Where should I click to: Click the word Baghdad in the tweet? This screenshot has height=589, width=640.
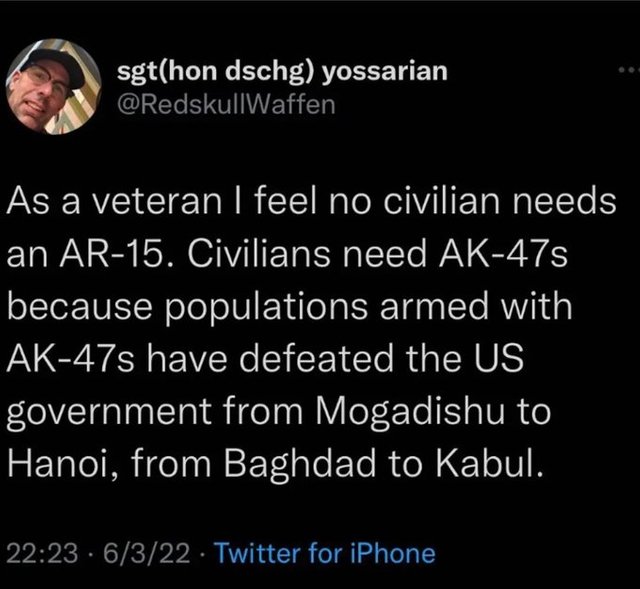[x=299, y=463]
